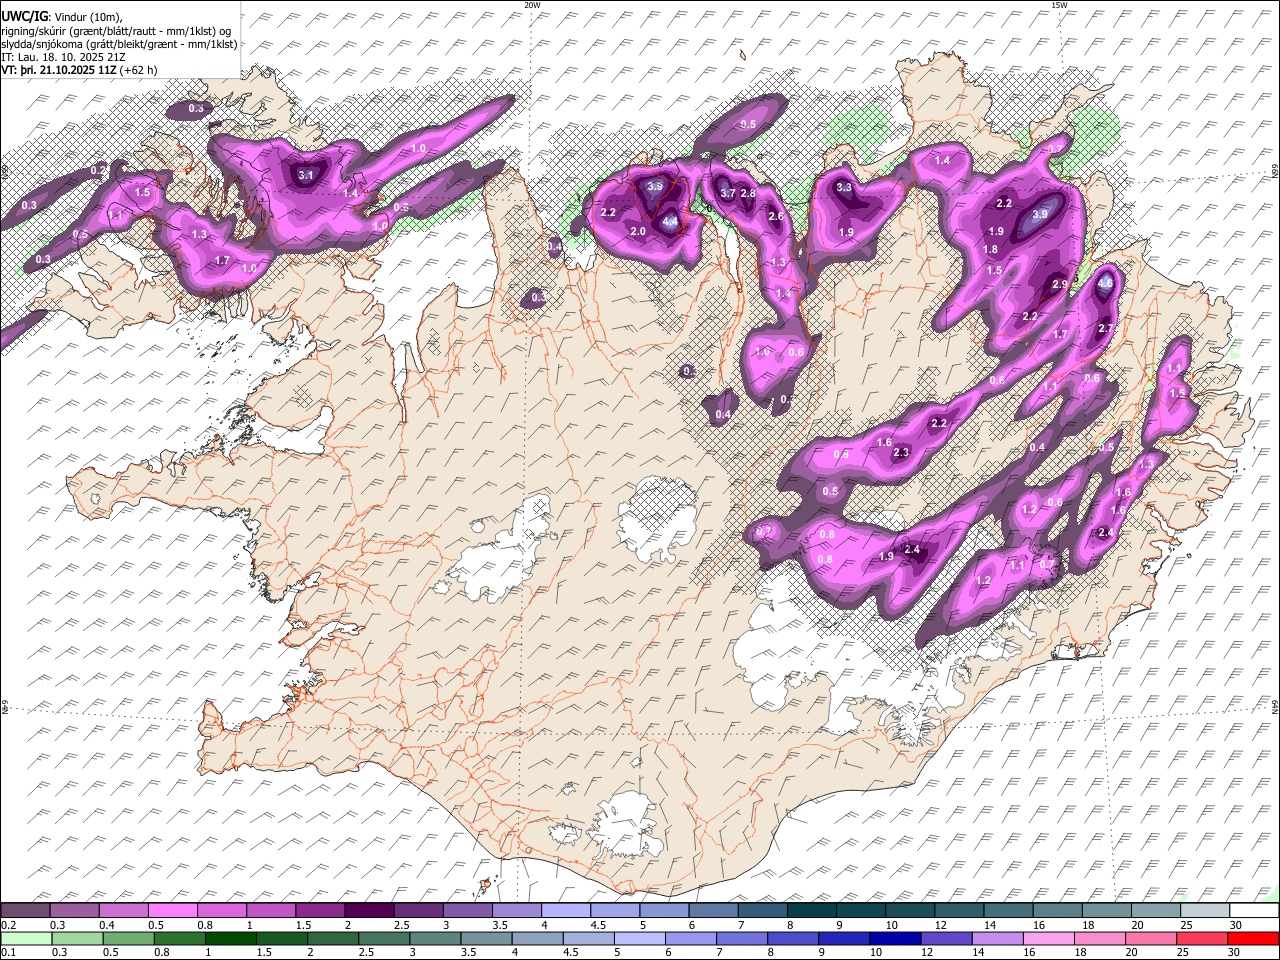
Task: Click the 4.6 precipitation value on the map
Action: (x=1105, y=284)
